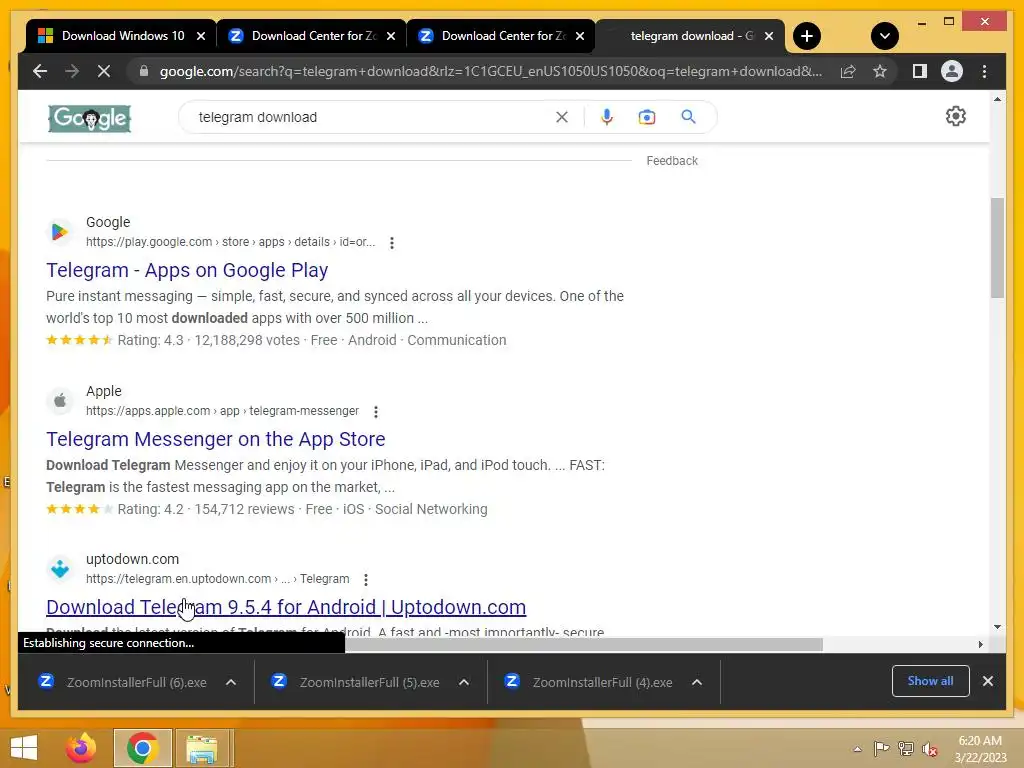The height and width of the screenshot is (768, 1024).
Task: Open the Action Center flag icon
Action: (881, 749)
